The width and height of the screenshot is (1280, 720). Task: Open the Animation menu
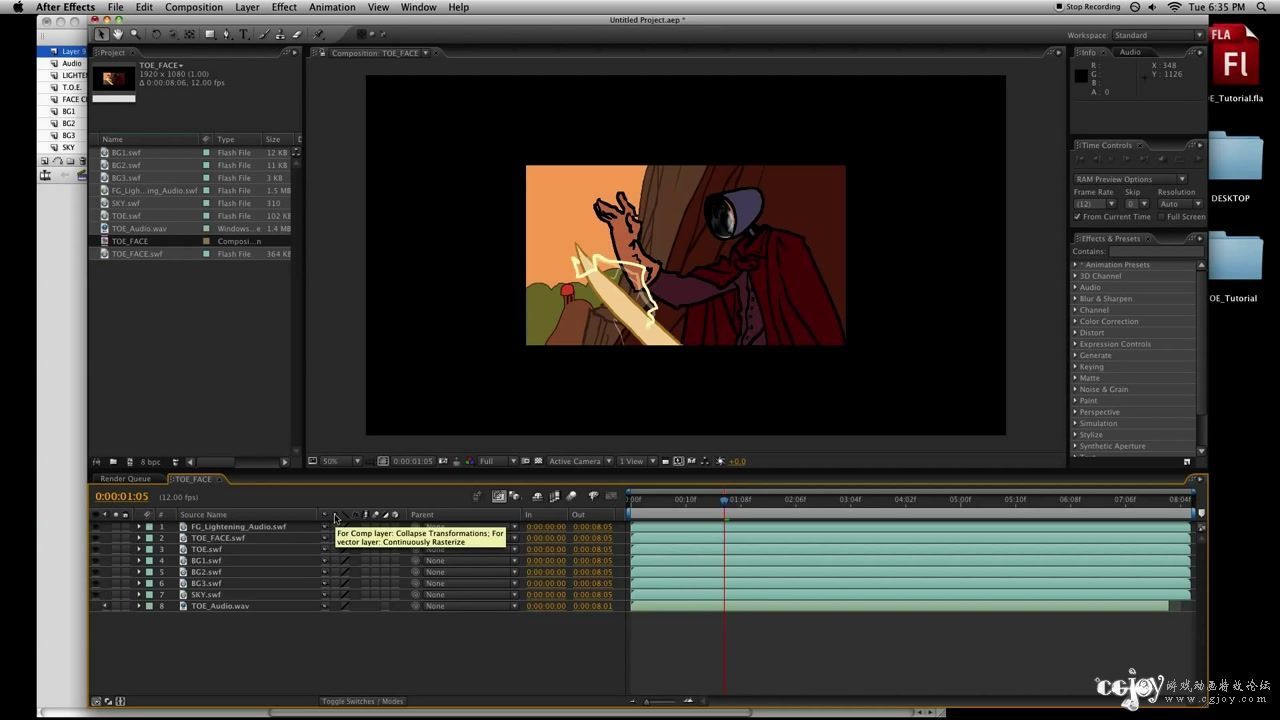point(332,7)
